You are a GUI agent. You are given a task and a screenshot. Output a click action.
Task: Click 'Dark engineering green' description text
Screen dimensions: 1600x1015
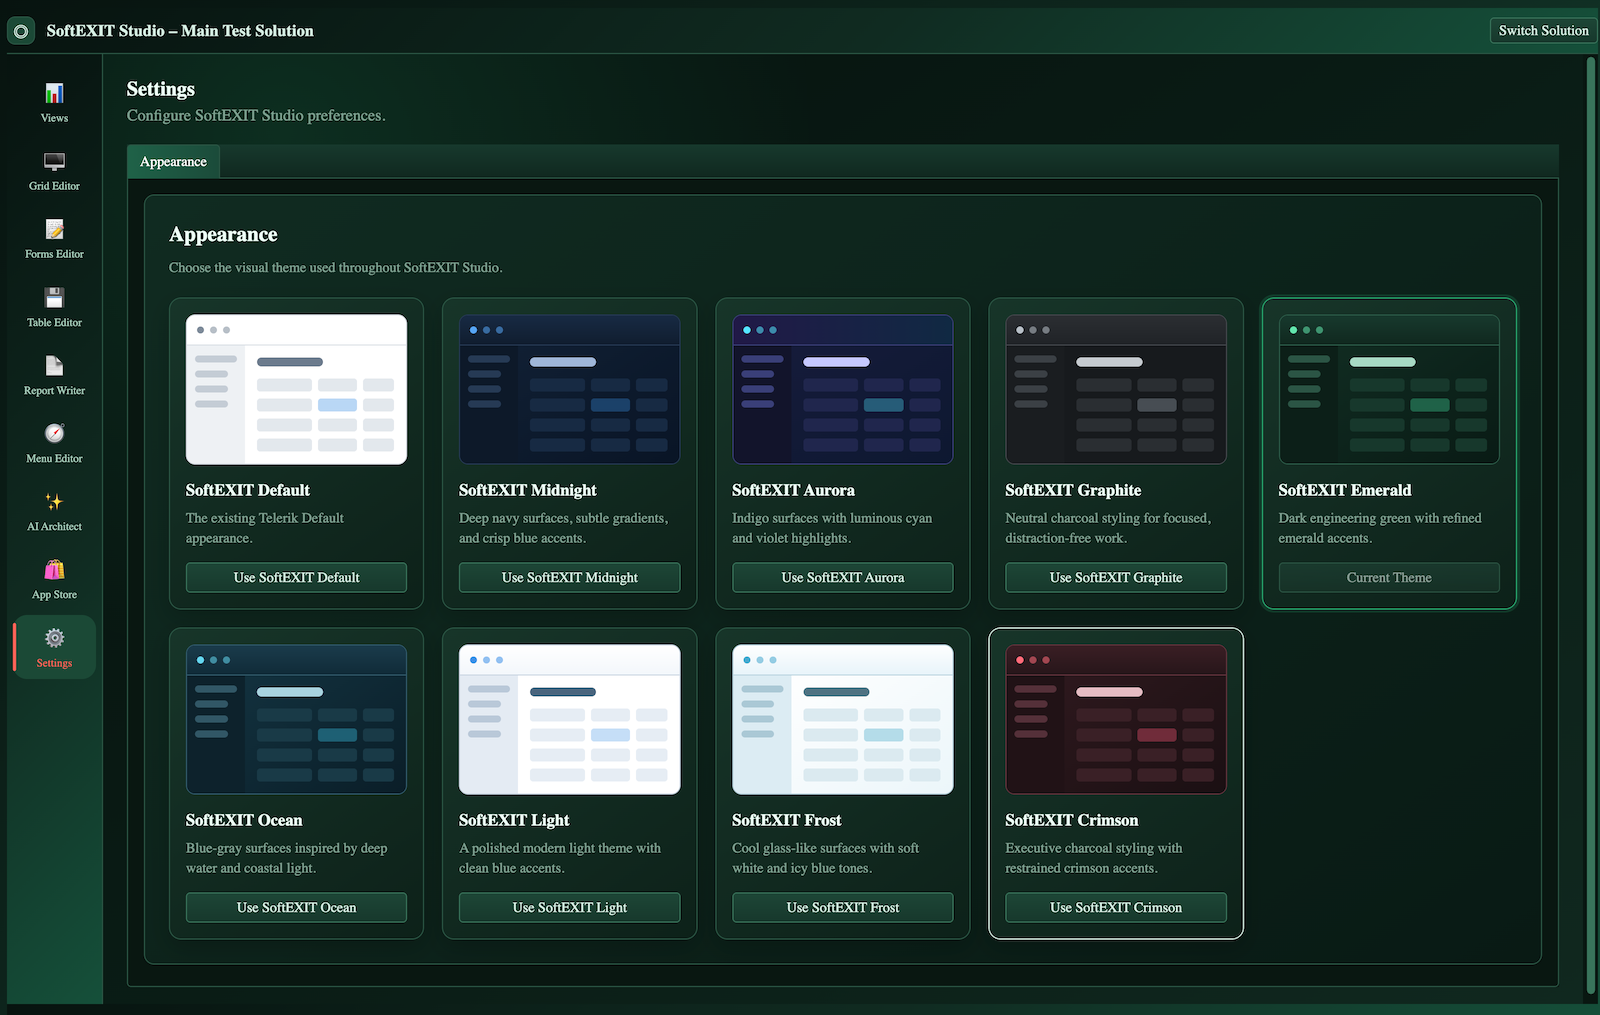point(1380,528)
